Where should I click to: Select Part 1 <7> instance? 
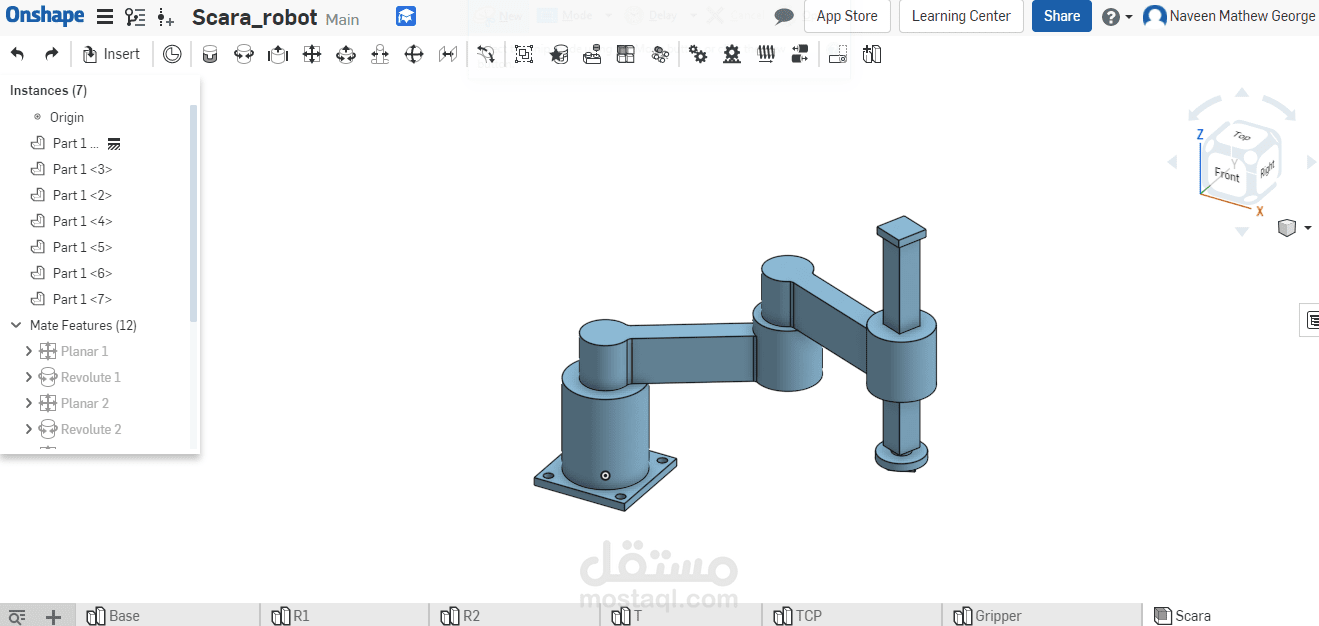(x=82, y=299)
